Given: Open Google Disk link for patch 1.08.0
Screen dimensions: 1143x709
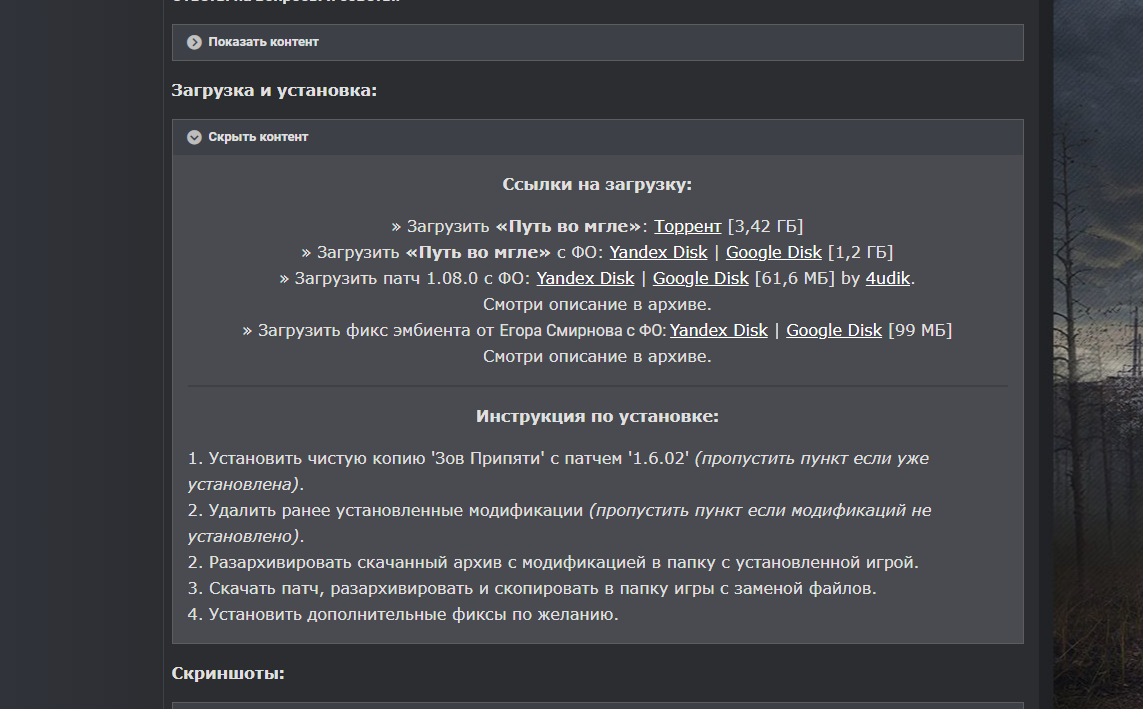Looking at the screenshot, I should (701, 278).
